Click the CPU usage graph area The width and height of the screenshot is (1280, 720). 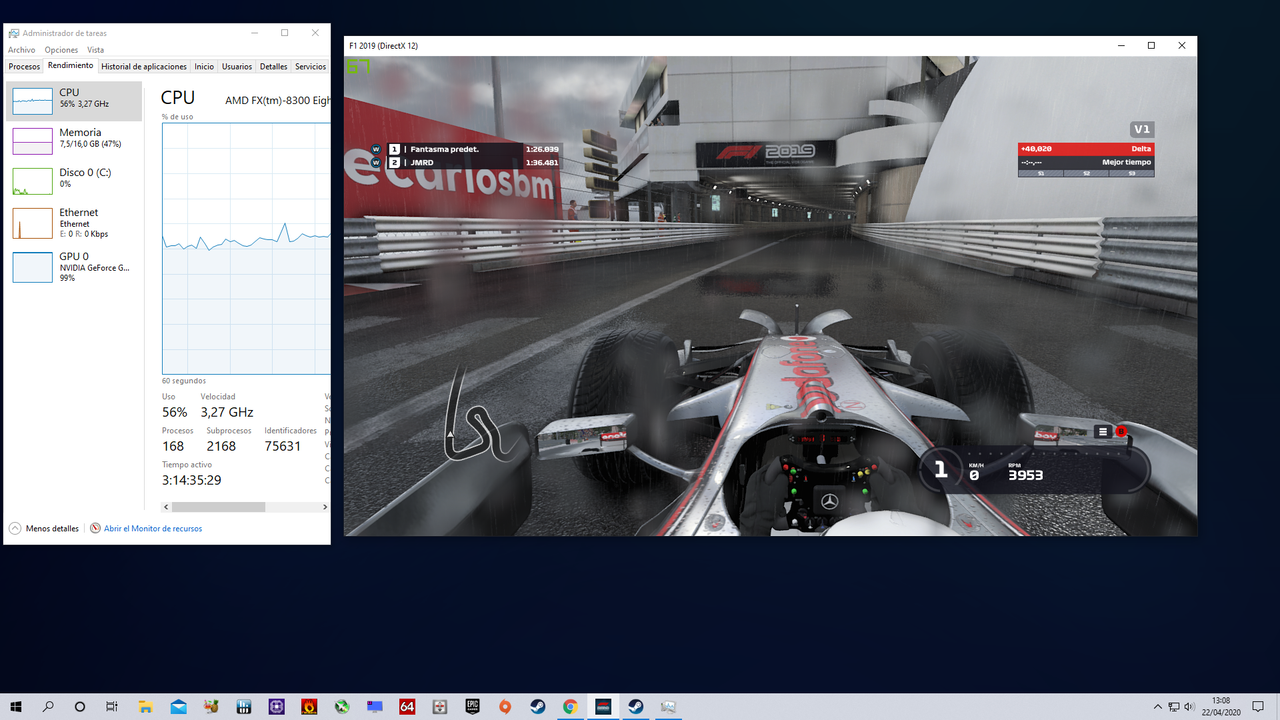click(x=246, y=248)
